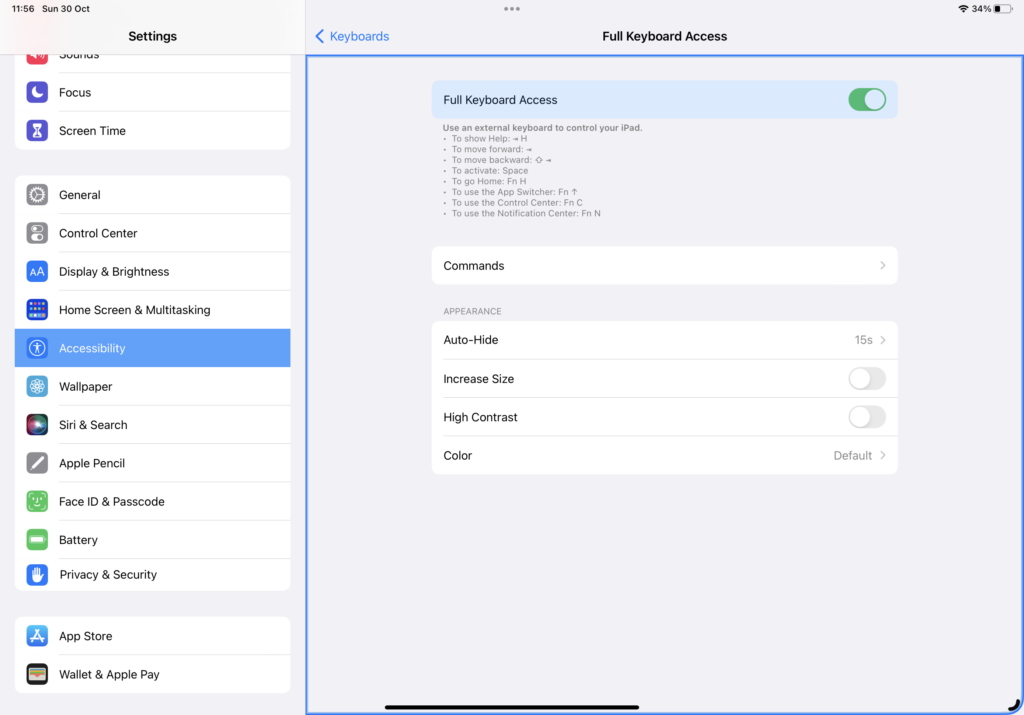This screenshot has height=715, width=1024.
Task: Enable the Increase Size switch
Action: 866,378
